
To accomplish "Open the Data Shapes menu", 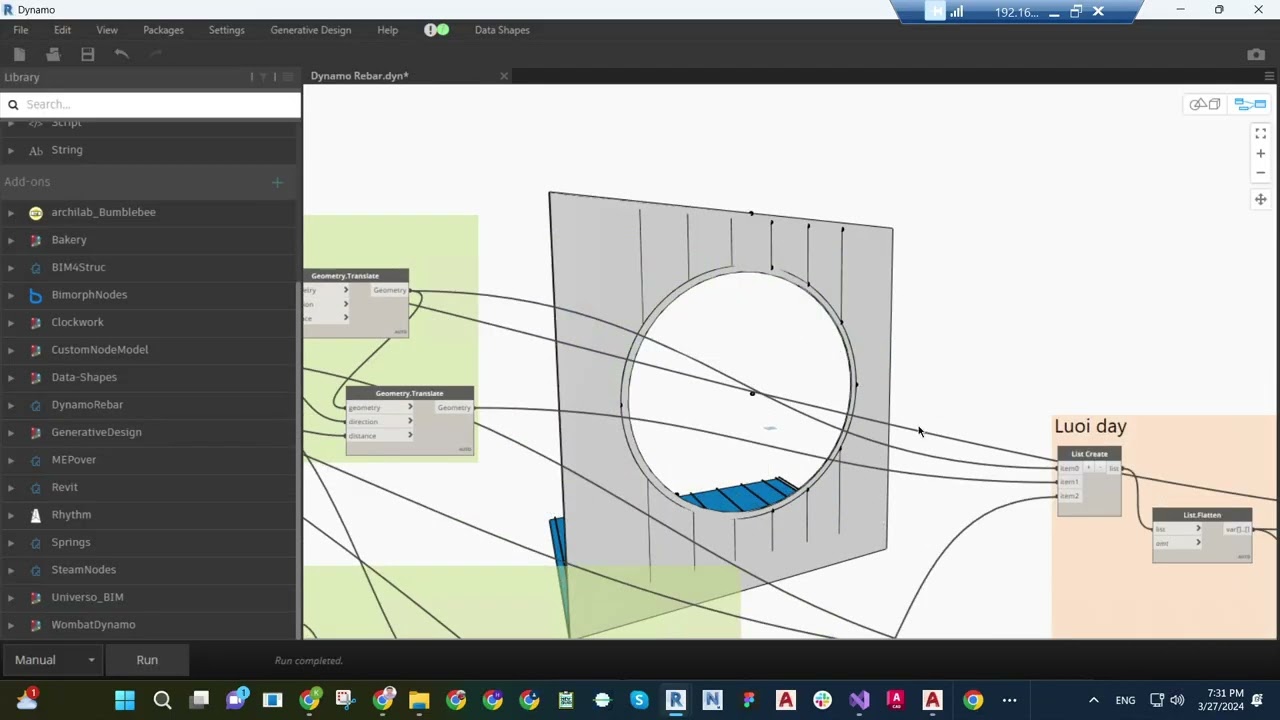I will [x=502, y=30].
